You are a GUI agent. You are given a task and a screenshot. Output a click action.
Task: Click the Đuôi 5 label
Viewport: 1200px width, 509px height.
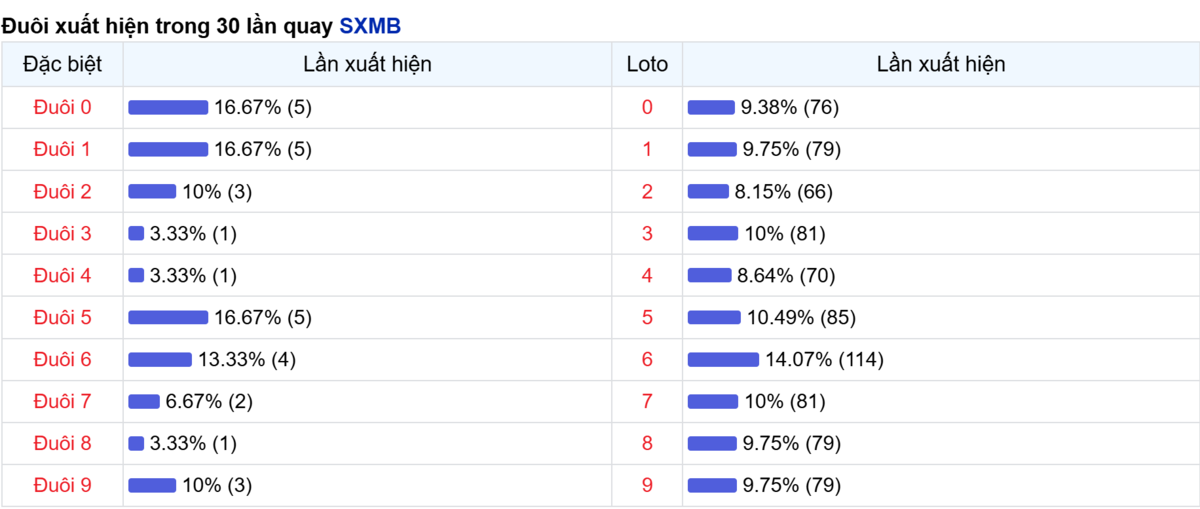[x=62, y=317]
